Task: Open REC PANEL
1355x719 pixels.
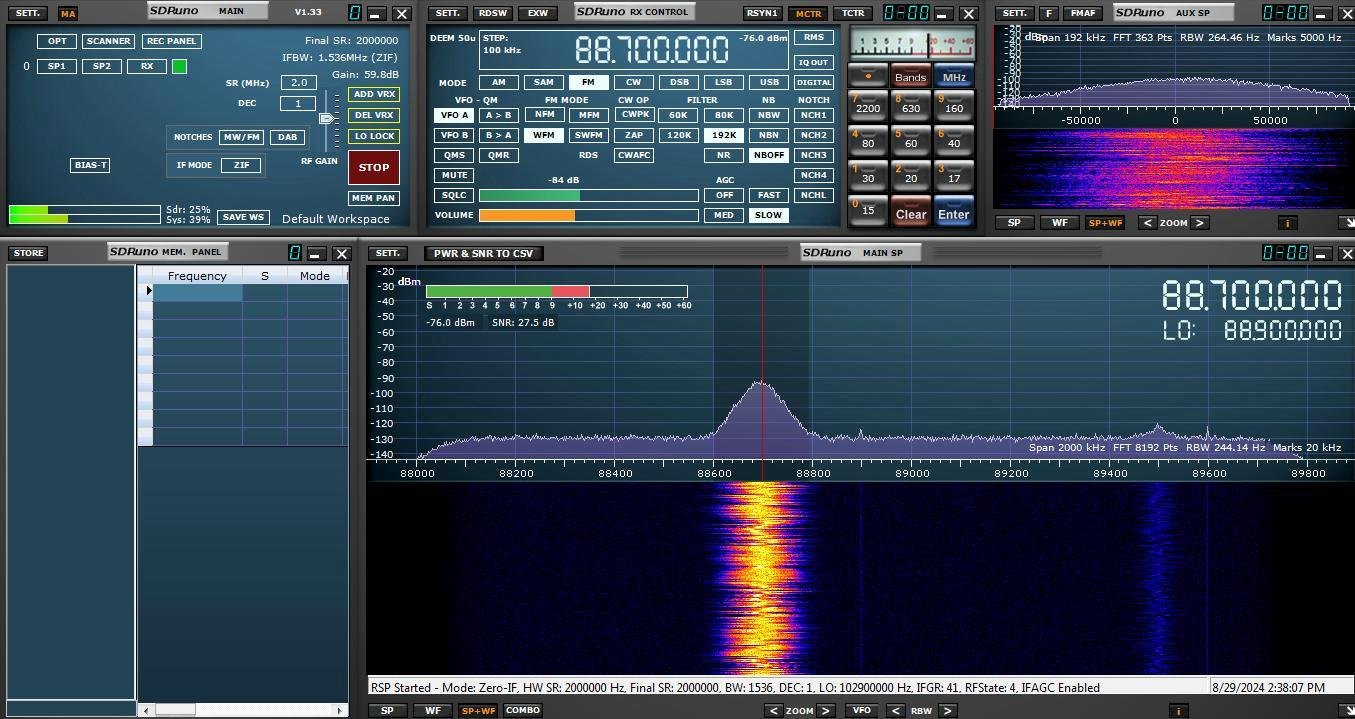Action: 171,41
